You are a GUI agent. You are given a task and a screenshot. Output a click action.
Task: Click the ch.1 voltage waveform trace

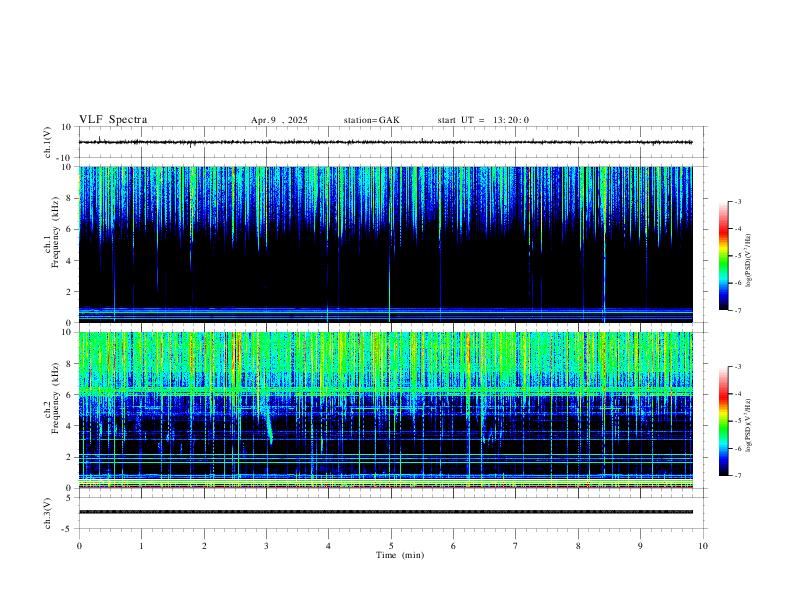[385, 142]
